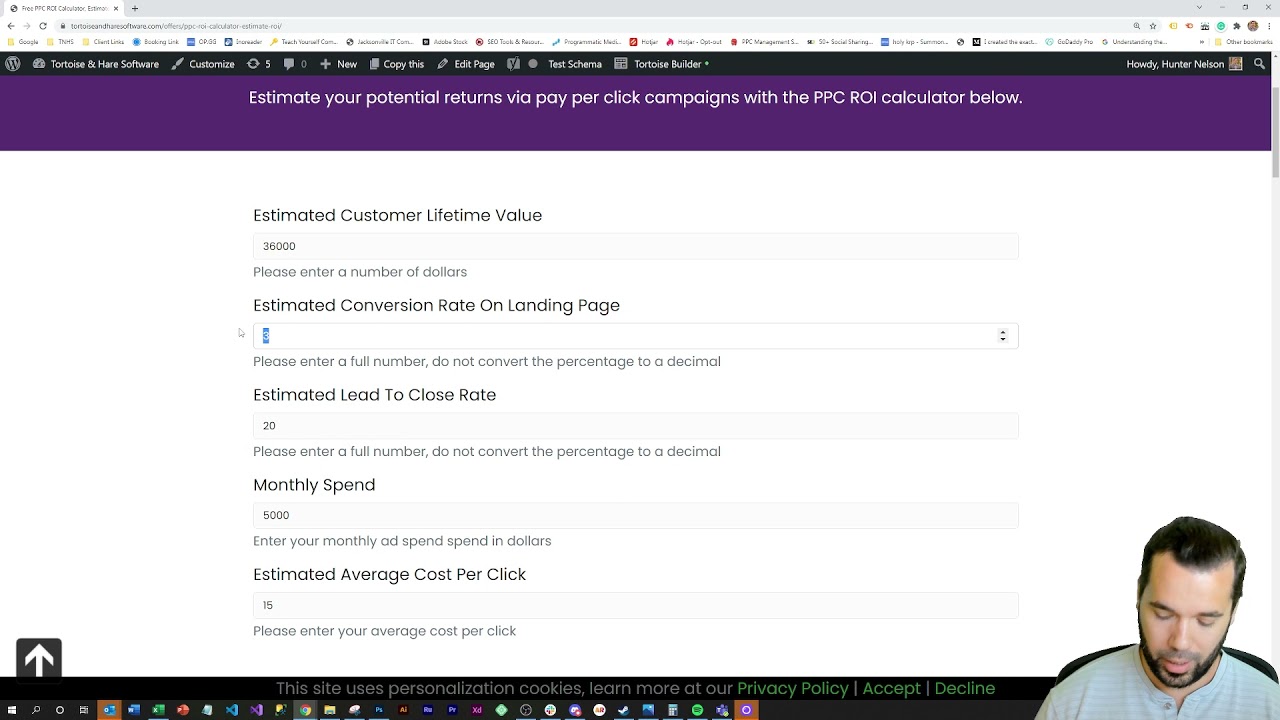1280x720 pixels.
Task: Click the scroll-to-top arrow button
Action: [x=39, y=659]
